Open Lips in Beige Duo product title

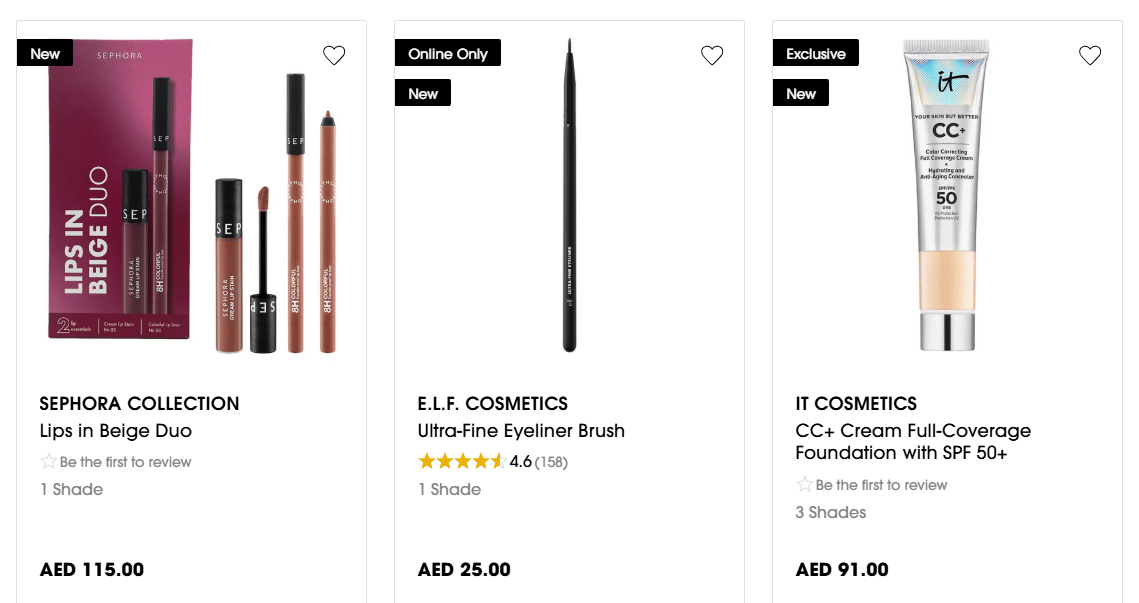(x=116, y=431)
